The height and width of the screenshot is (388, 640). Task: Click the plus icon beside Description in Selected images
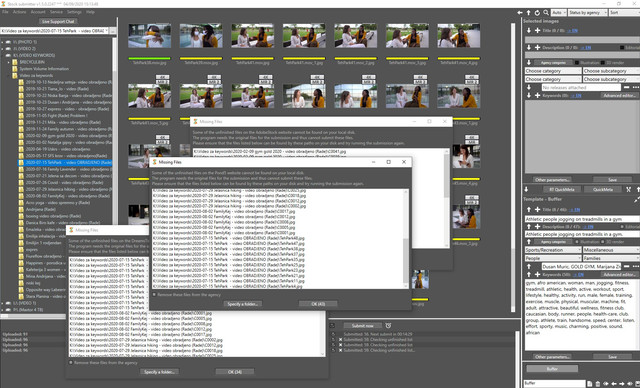click(537, 47)
